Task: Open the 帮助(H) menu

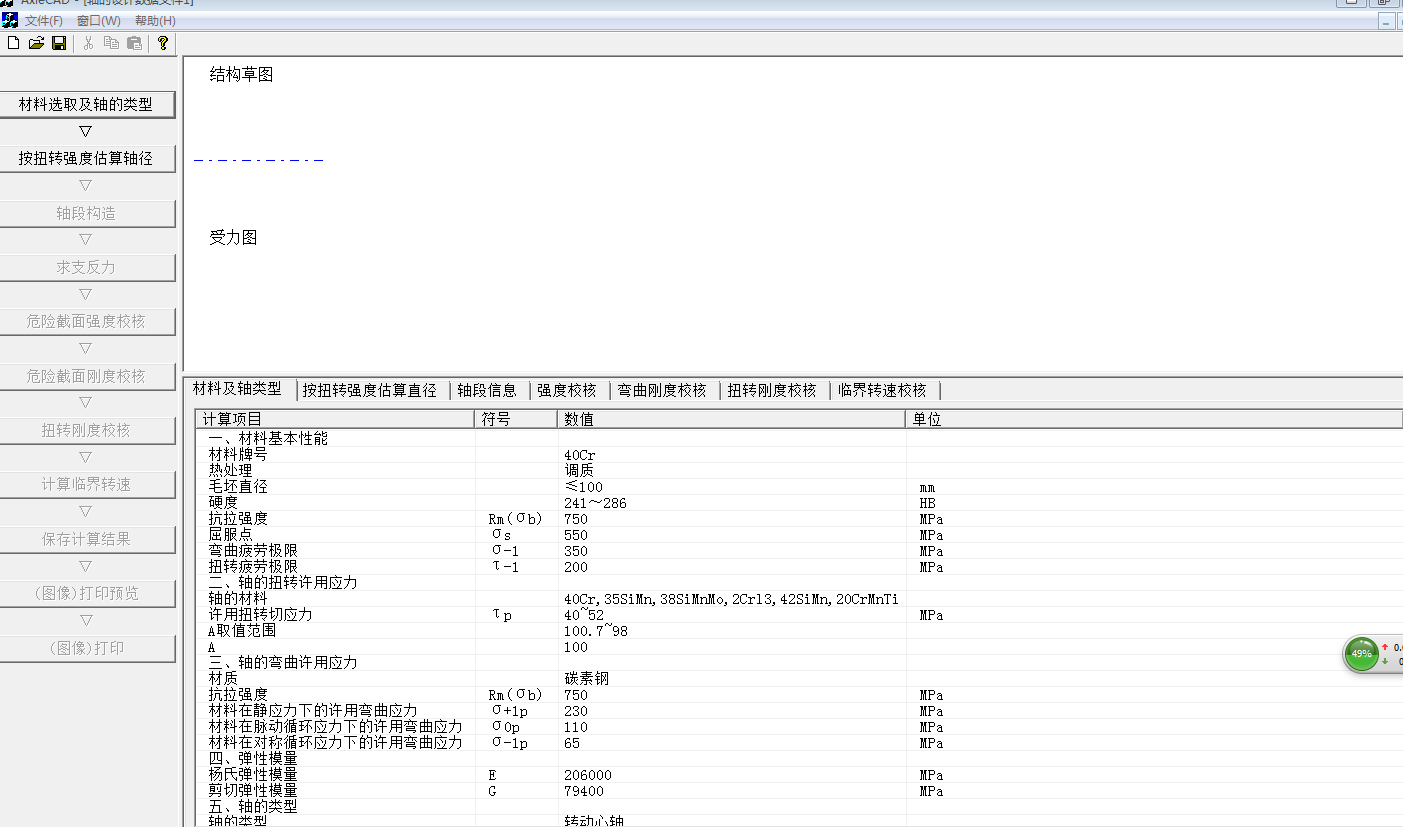Action: (x=155, y=21)
